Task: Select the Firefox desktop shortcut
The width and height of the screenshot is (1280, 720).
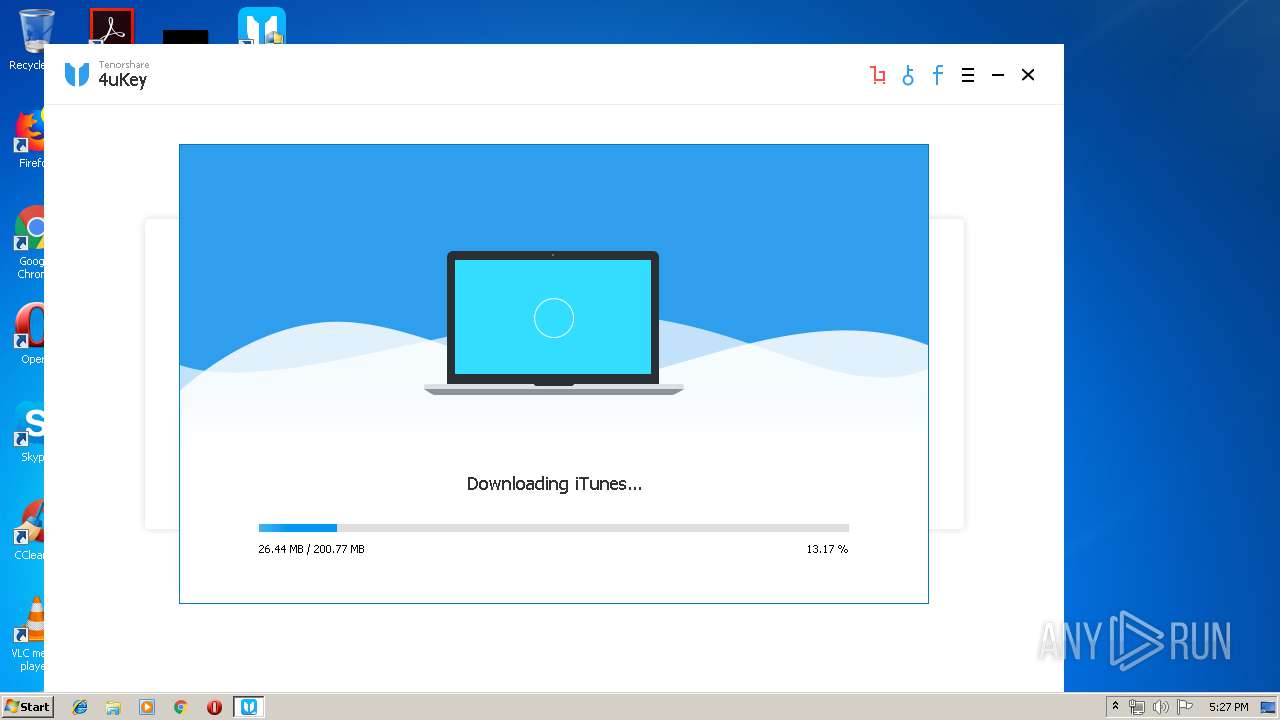Action: (30, 139)
